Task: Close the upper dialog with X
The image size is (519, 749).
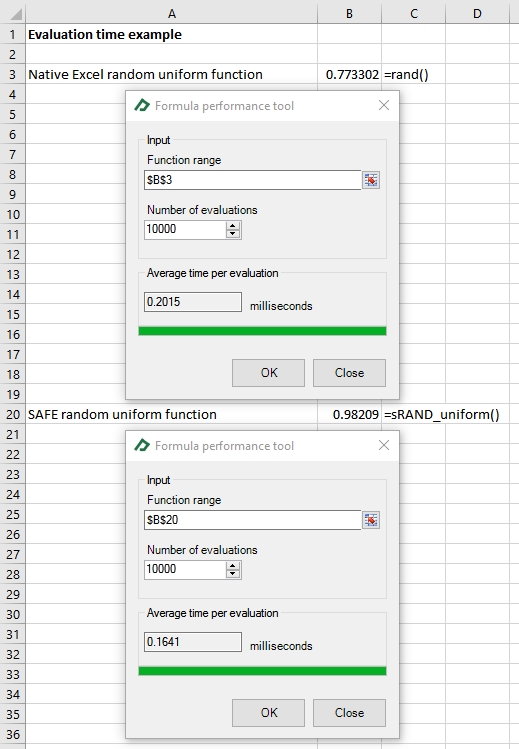Action: 384,106
